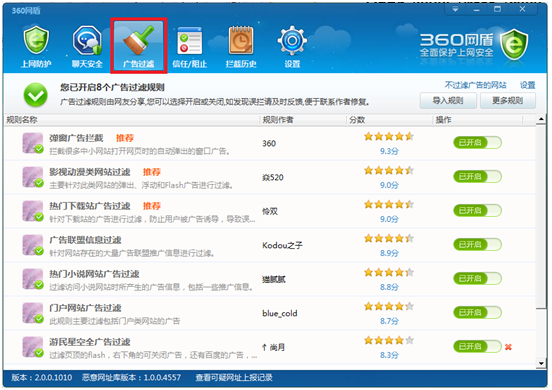Click the green checkmark status icon
The image size is (552, 390).
tap(36, 95)
